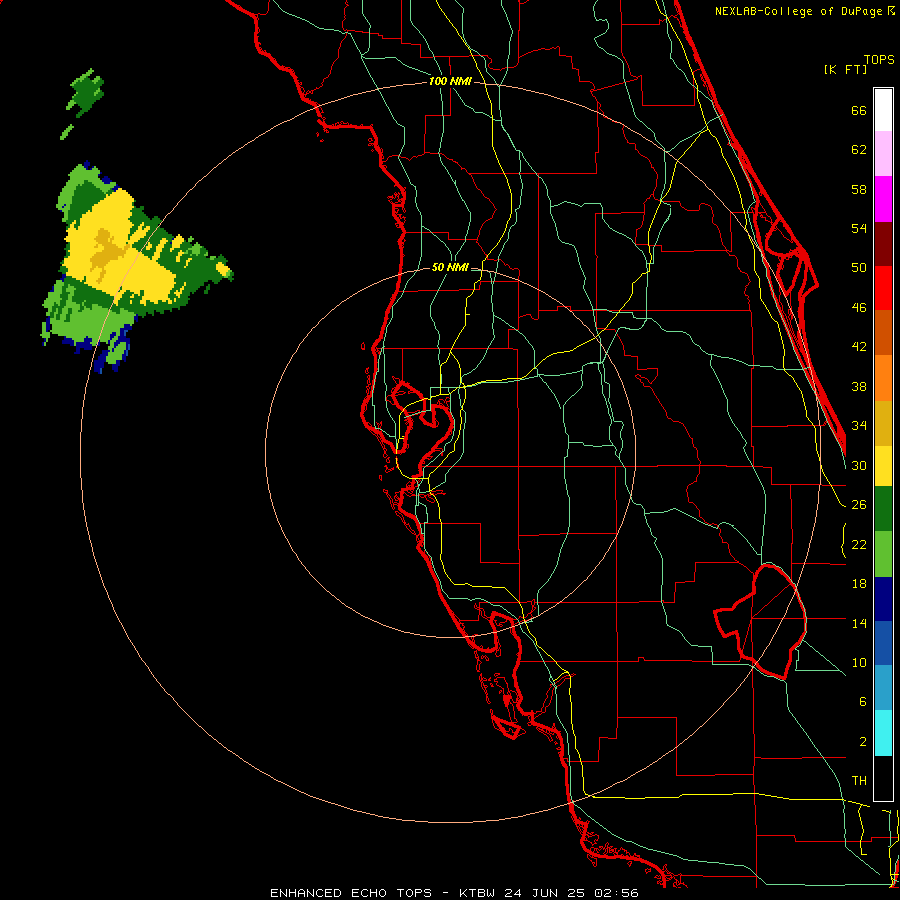Click the 50 NMI range ring label
This screenshot has height=900, width=900.
[x=450, y=267]
